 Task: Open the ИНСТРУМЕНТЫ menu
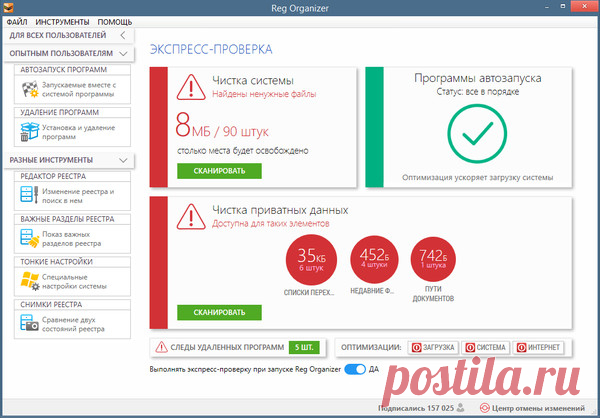62,22
